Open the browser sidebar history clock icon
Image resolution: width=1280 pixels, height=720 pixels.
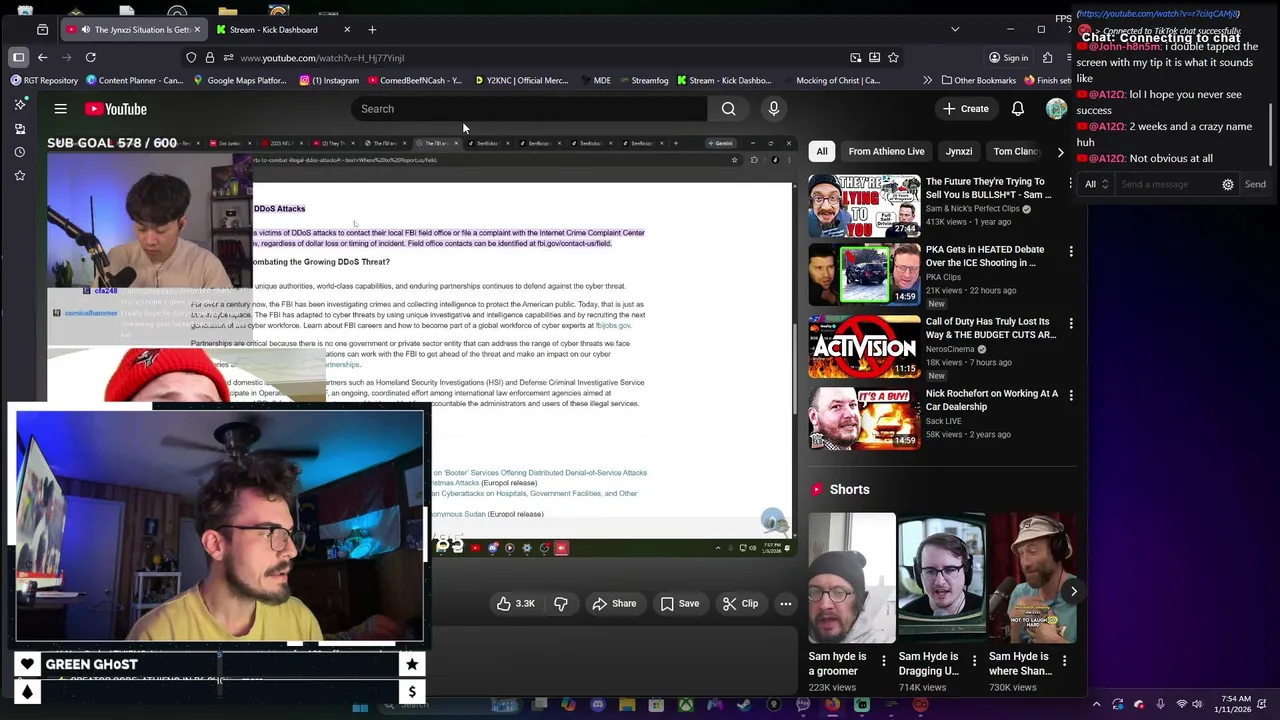[20, 152]
